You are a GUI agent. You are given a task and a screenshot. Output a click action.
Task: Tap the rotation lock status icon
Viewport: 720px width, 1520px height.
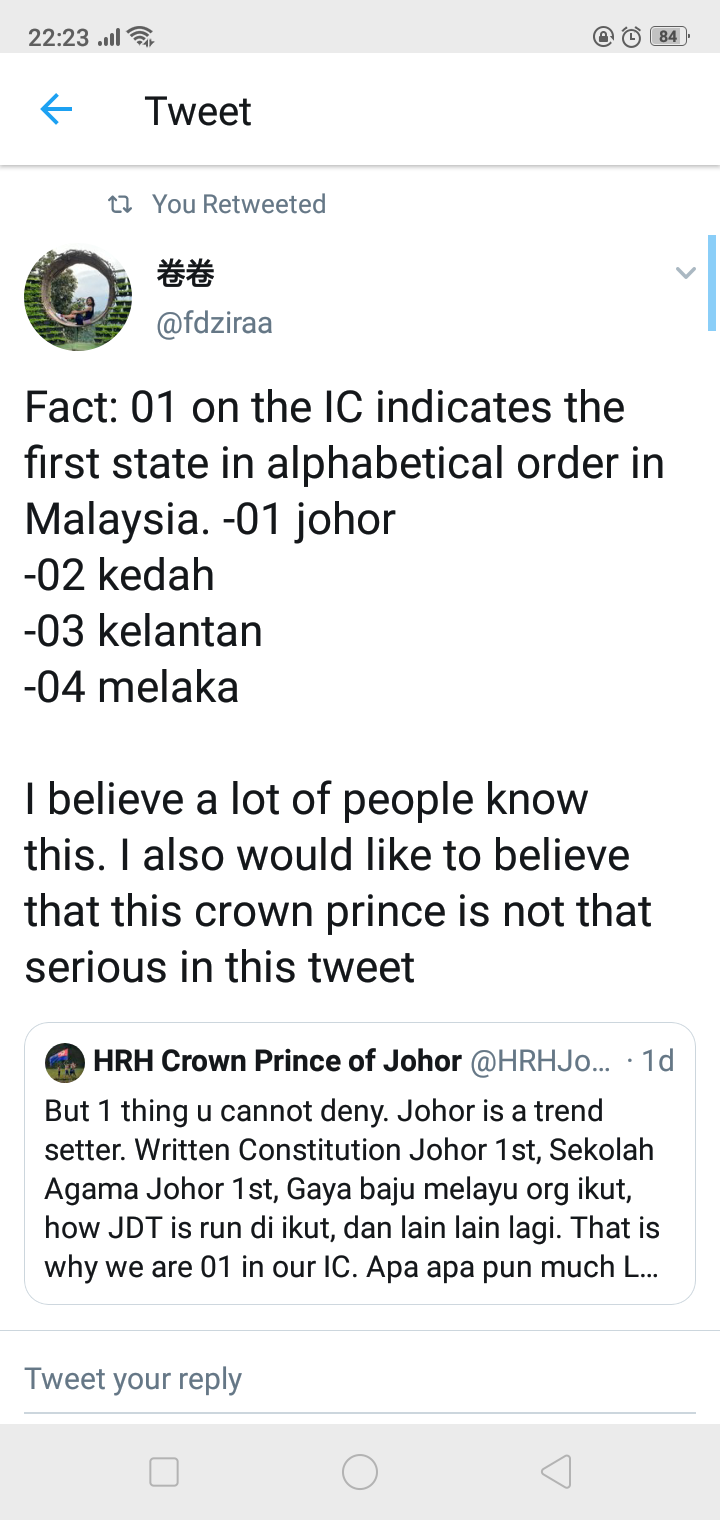603,37
